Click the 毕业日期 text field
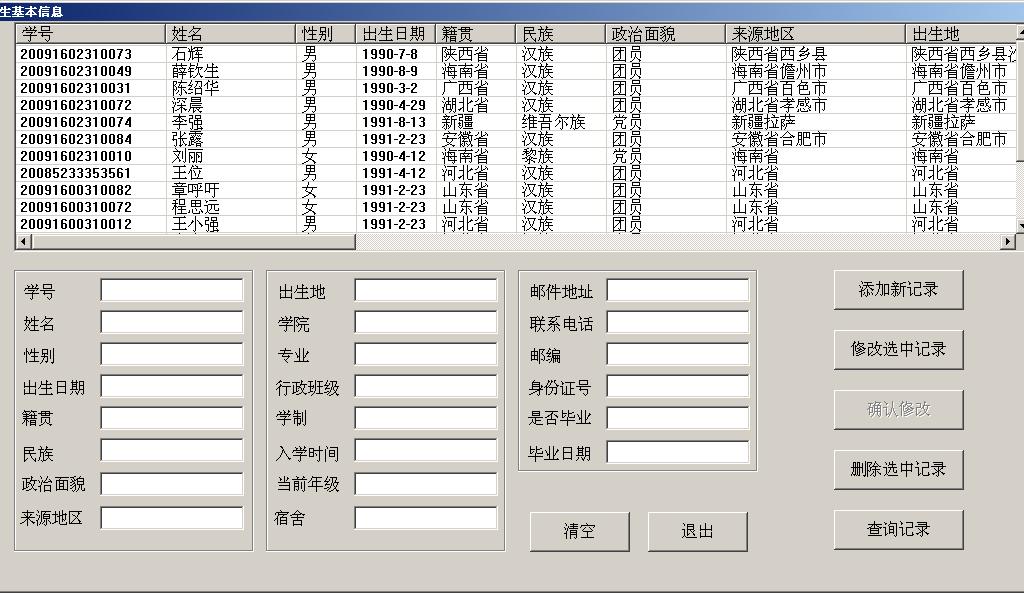This screenshot has height=593, width=1024. (x=678, y=452)
